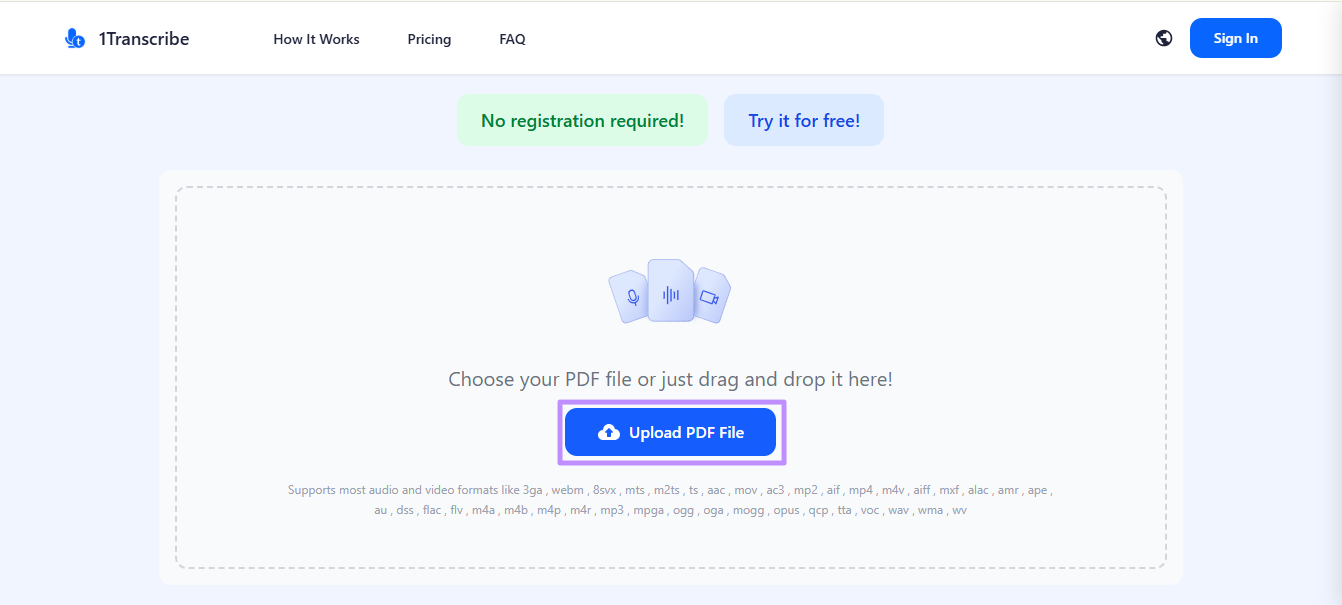Click the Try it for free badge
The image size is (1342, 605).
click(803, 119)
